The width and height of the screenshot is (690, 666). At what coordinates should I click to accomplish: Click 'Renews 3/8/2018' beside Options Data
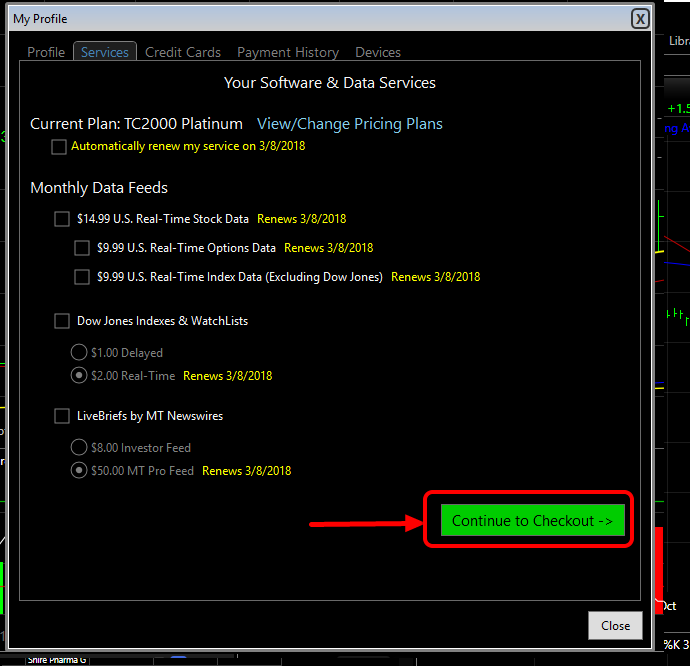[328, 248]
